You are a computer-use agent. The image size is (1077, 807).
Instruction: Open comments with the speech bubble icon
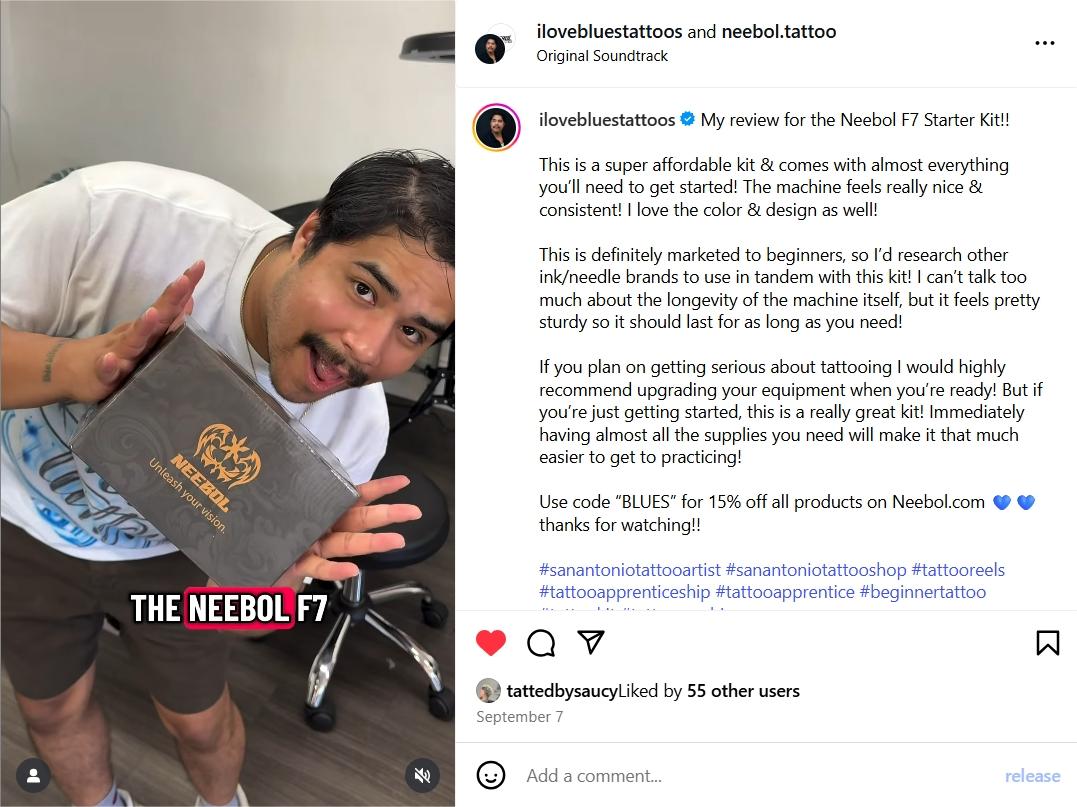(541, 643)
